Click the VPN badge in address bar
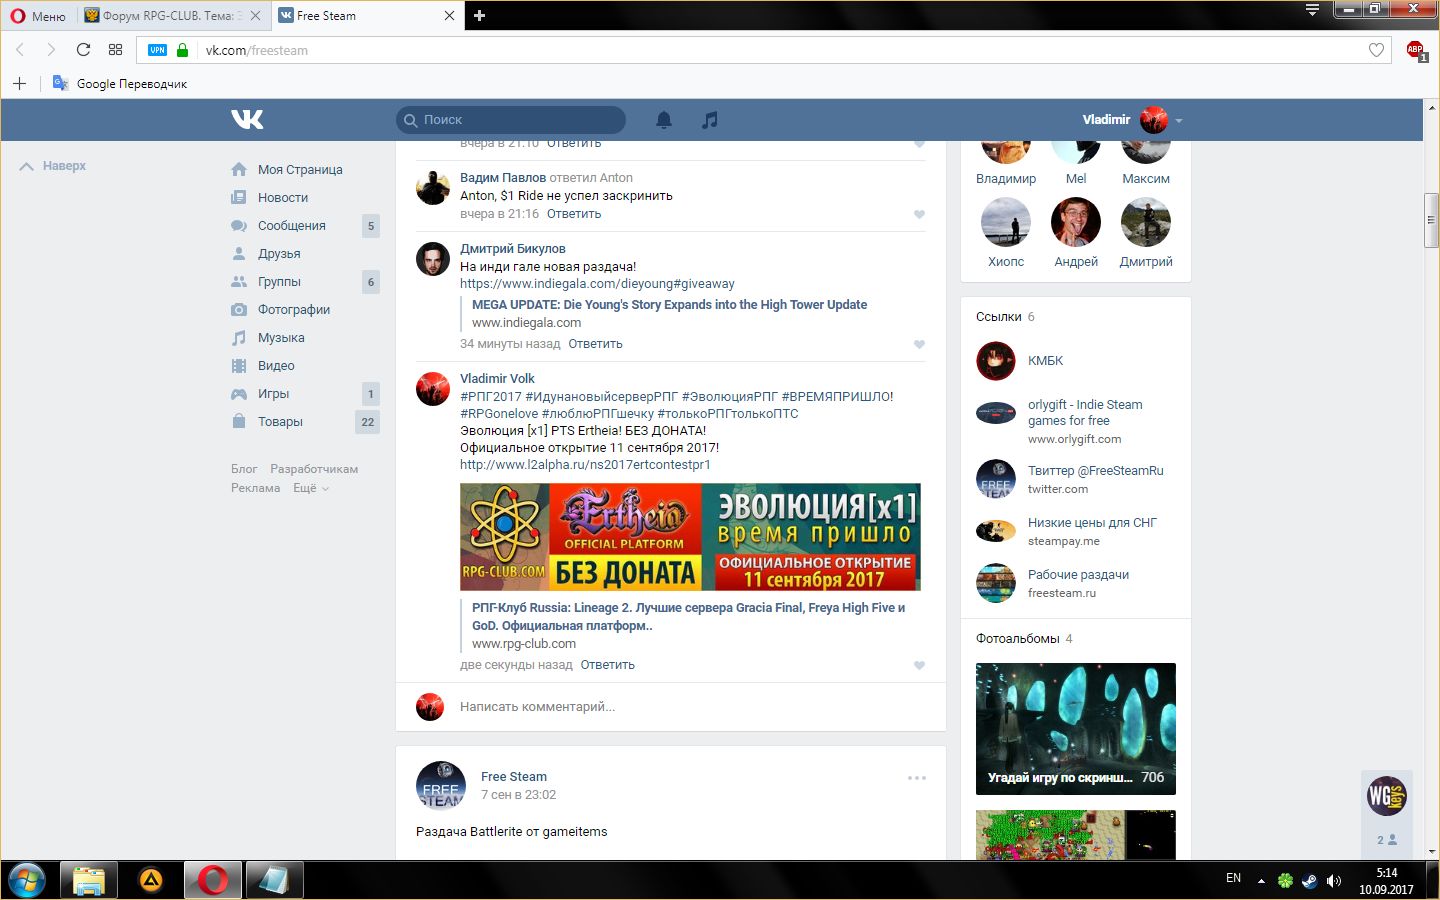The width and height of the screenshot is (1440, 900). (158, 50)
